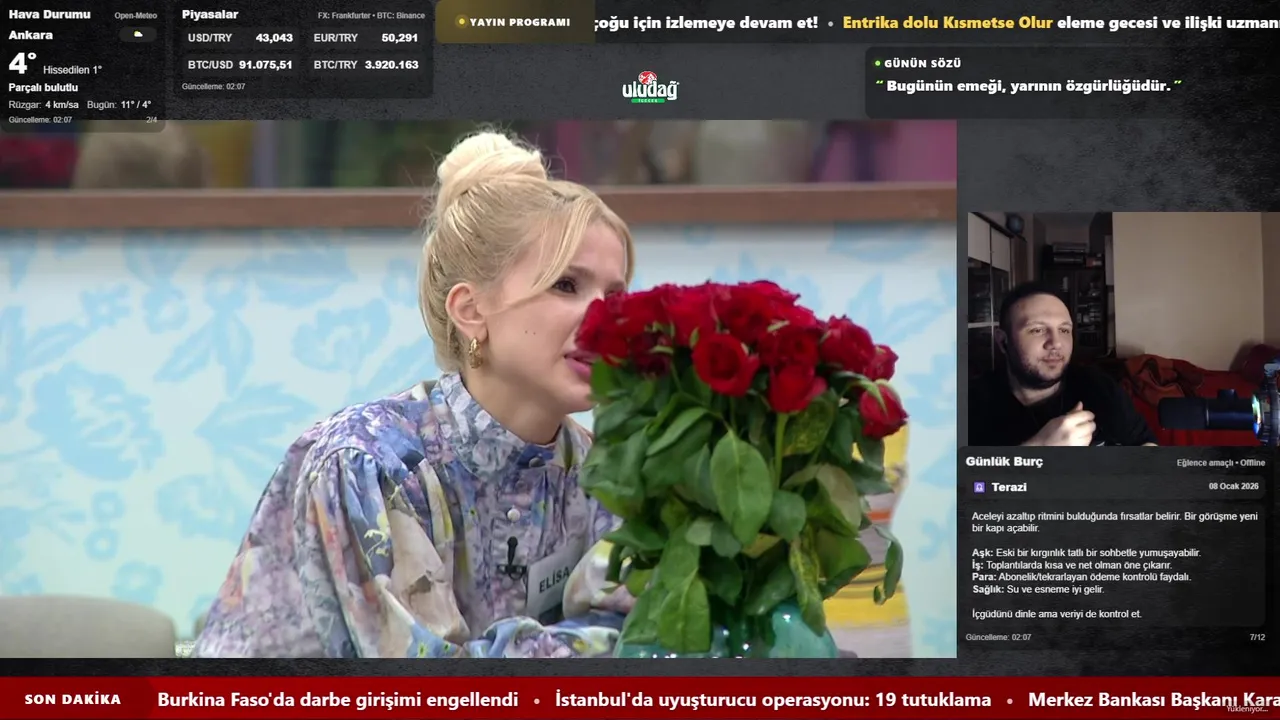1280x720 pixels.
Task: Click the Aşk horoscope line
Action: coord(1086,553)
